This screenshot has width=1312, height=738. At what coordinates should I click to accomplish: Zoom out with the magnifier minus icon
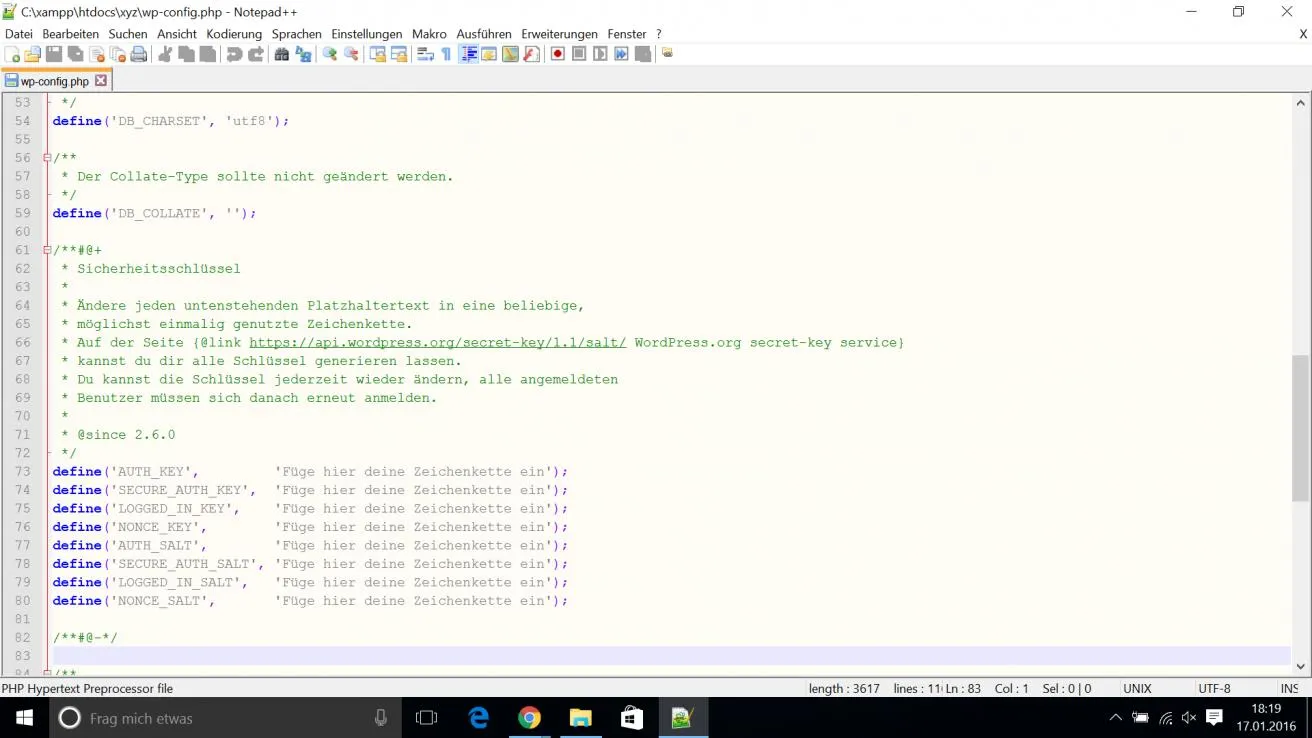351,54
